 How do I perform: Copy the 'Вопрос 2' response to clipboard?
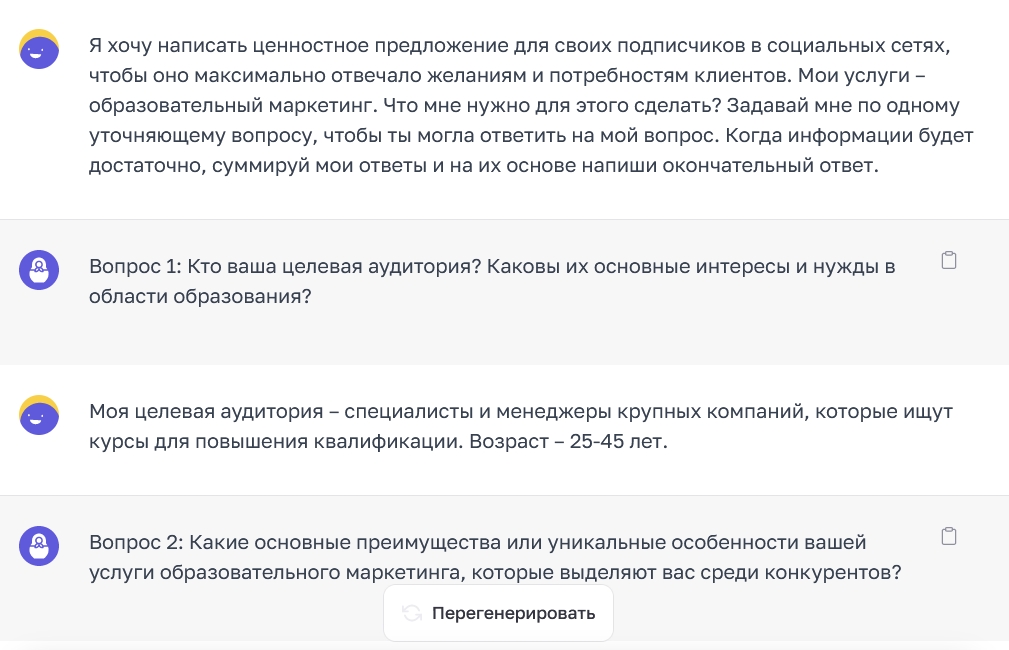point(949,536)
